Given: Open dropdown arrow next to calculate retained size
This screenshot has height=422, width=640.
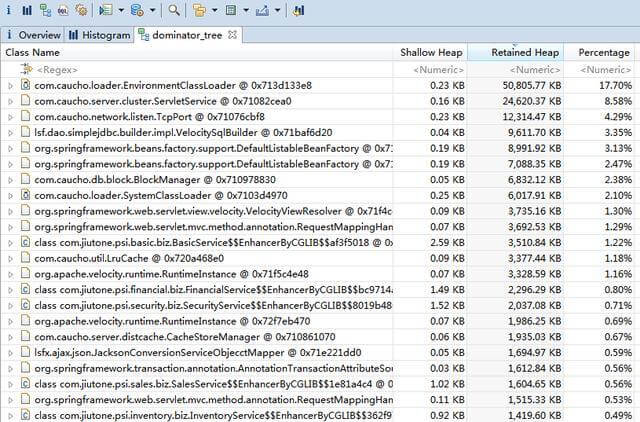Looking at the screenshot, I should pos(246,10).
